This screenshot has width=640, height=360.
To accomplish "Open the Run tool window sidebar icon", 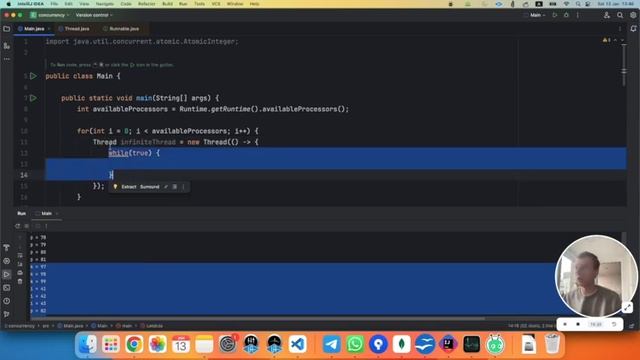I will (x=7, y=274).
